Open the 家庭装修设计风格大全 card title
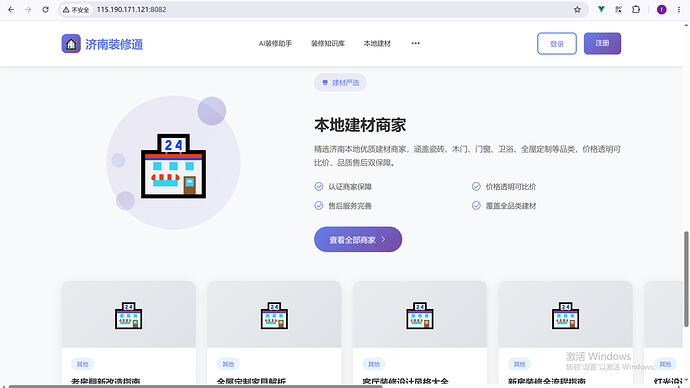 (x=405, y=381)
